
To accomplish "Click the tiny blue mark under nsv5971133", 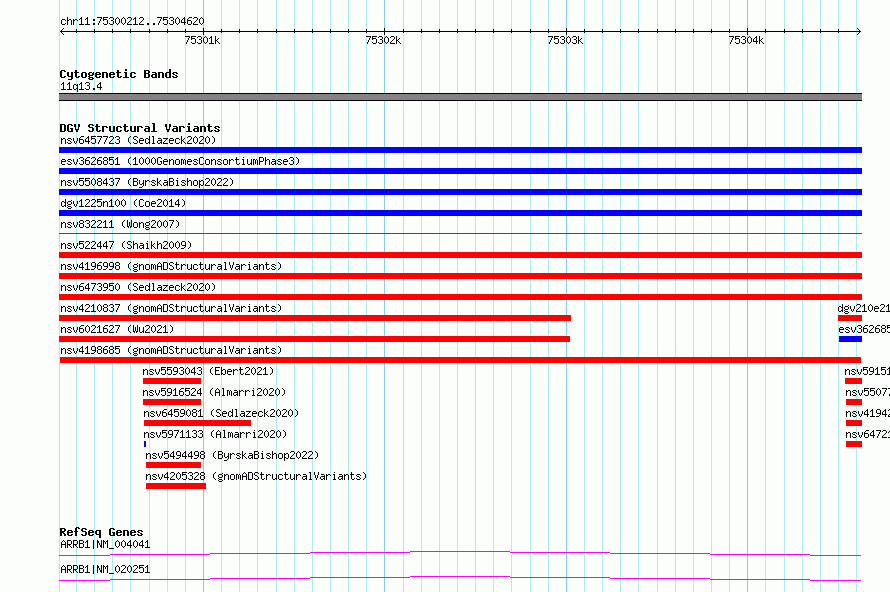I will (x=145, y=444).
